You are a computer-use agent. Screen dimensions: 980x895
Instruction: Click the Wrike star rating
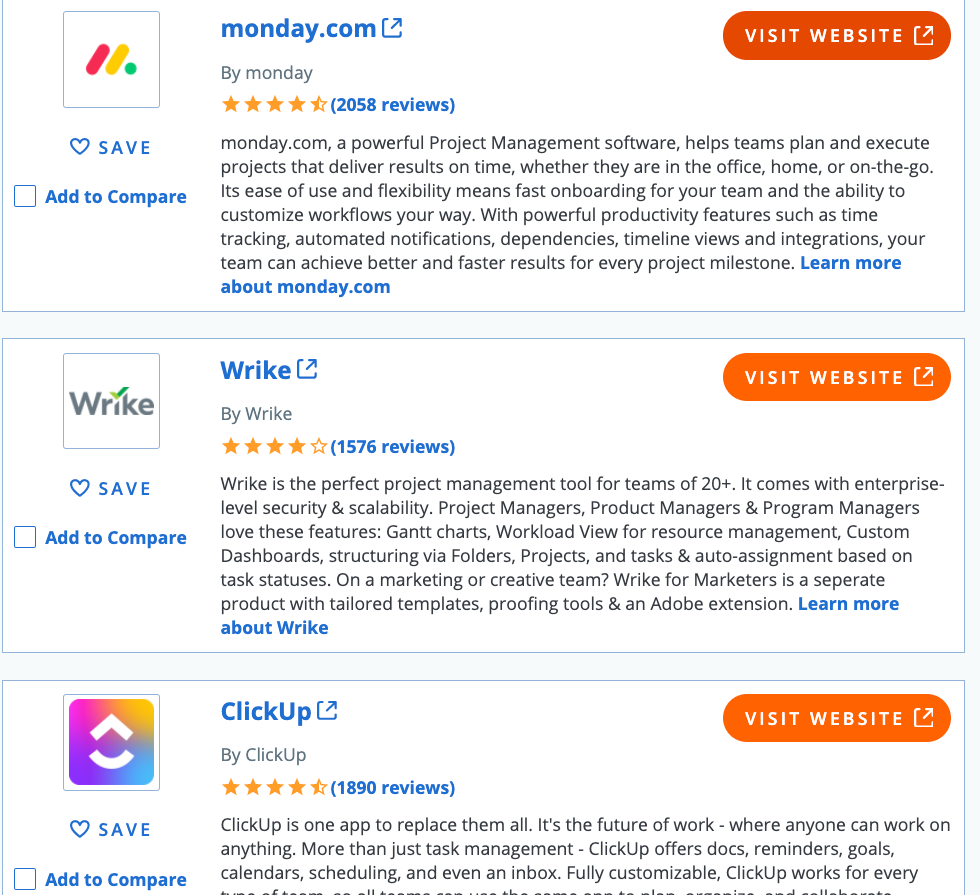(274, 446)
